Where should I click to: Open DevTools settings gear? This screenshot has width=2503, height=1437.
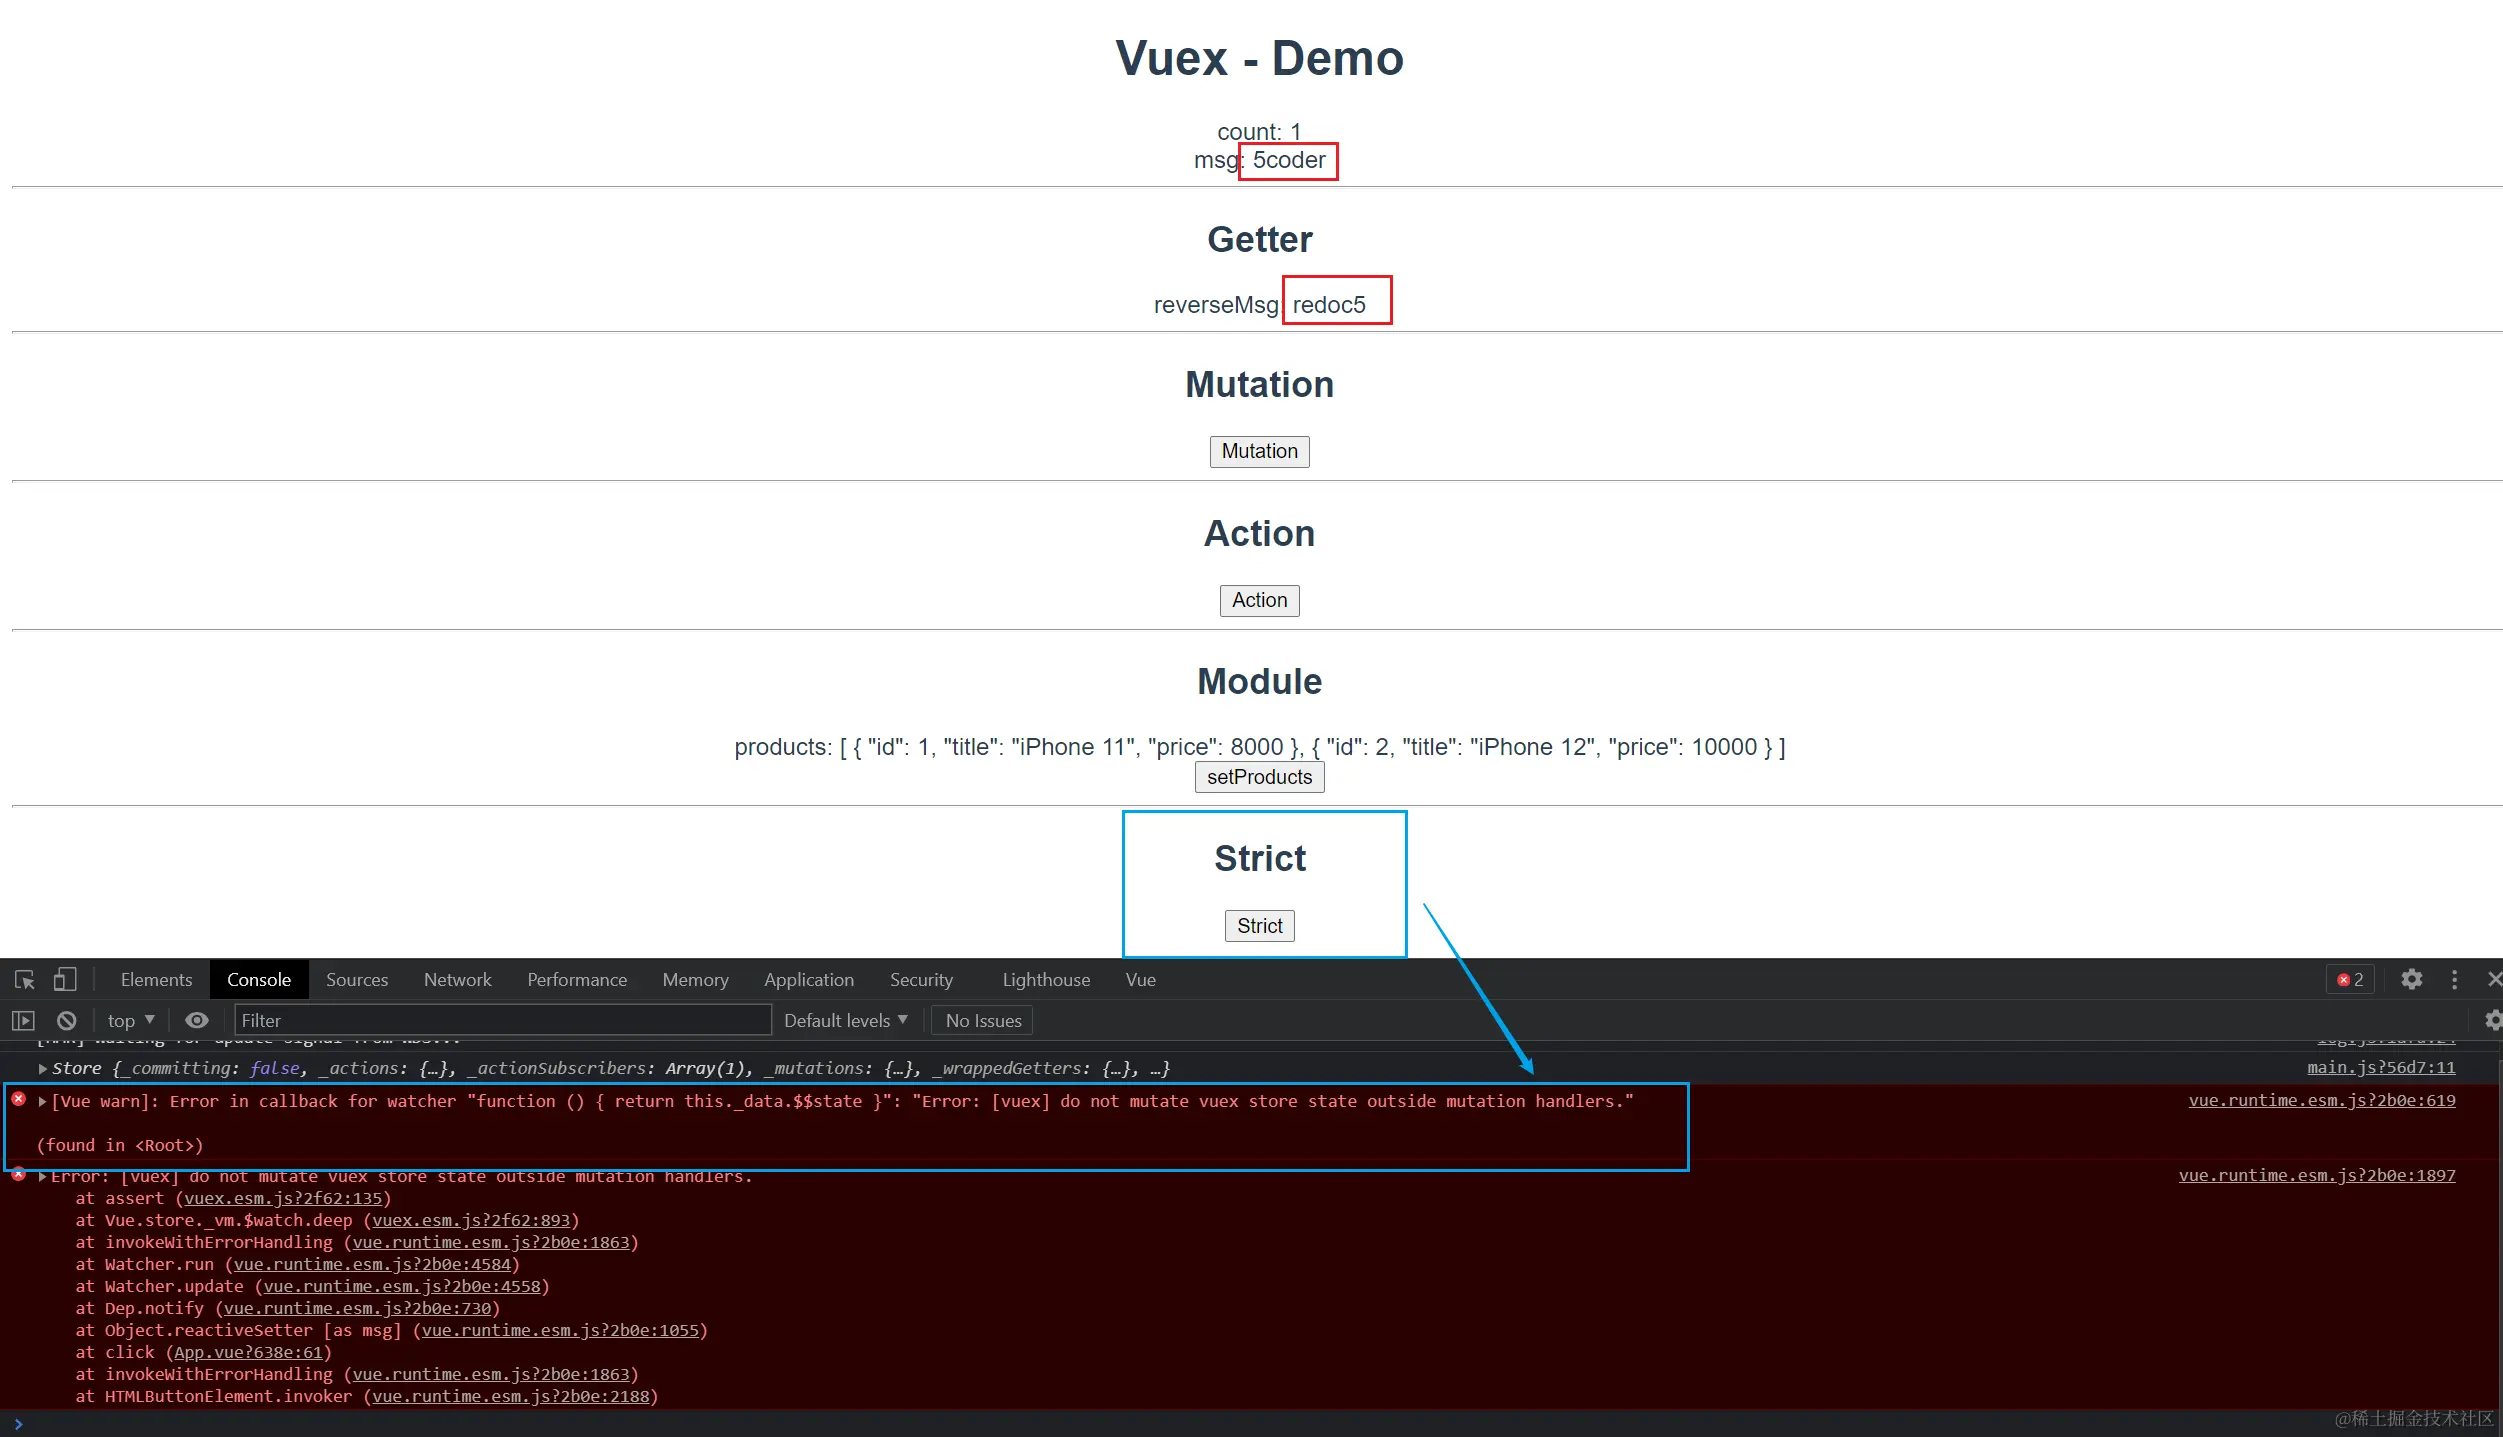[2411, 980]
